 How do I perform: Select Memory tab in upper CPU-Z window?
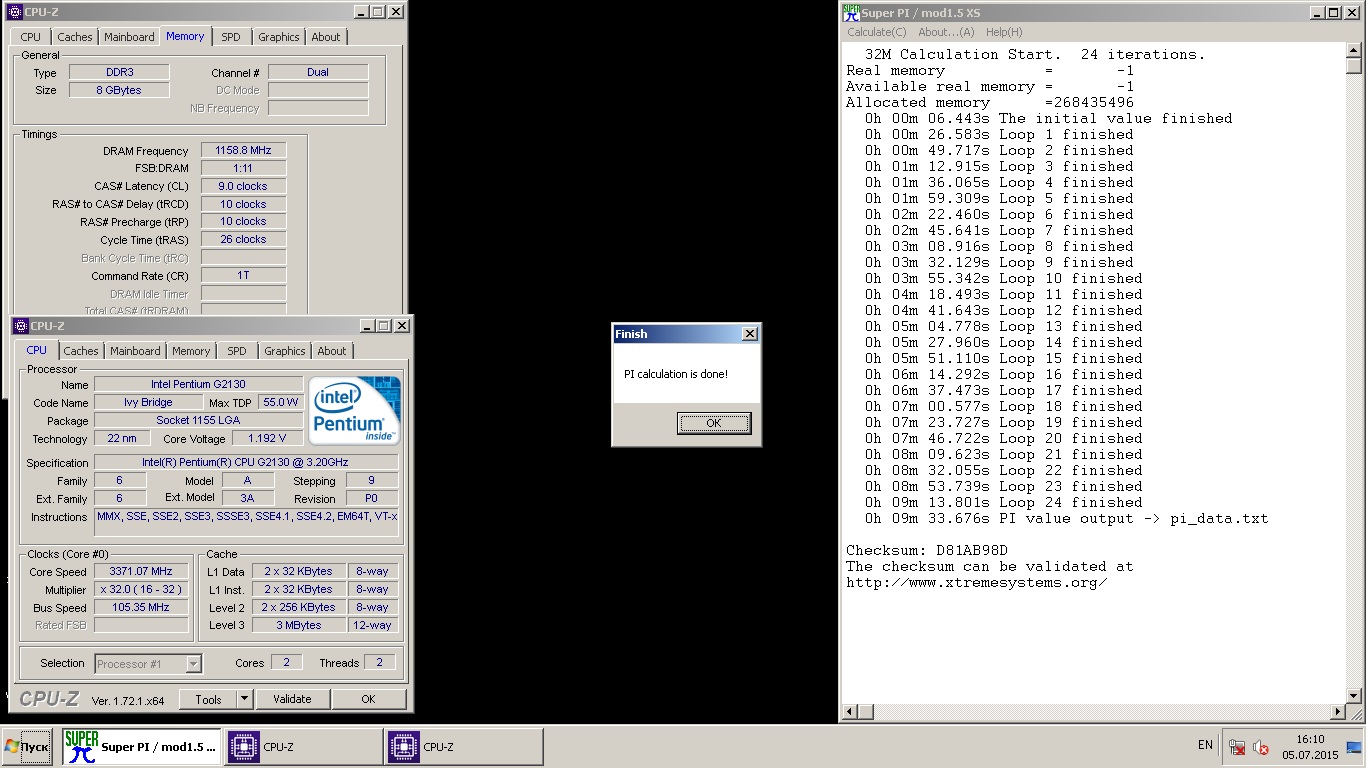pos(185,36)
